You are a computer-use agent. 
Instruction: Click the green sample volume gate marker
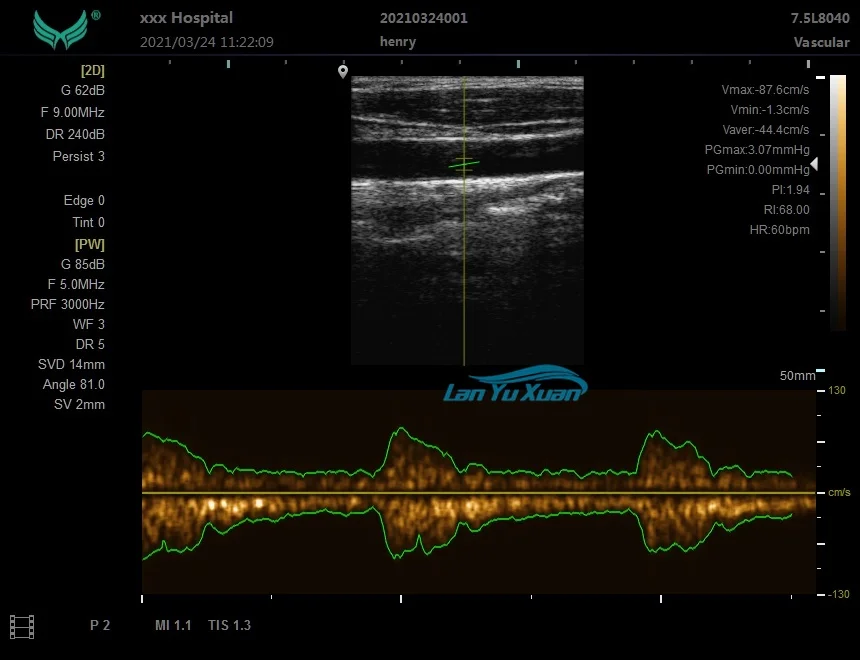tap(464, 164)
